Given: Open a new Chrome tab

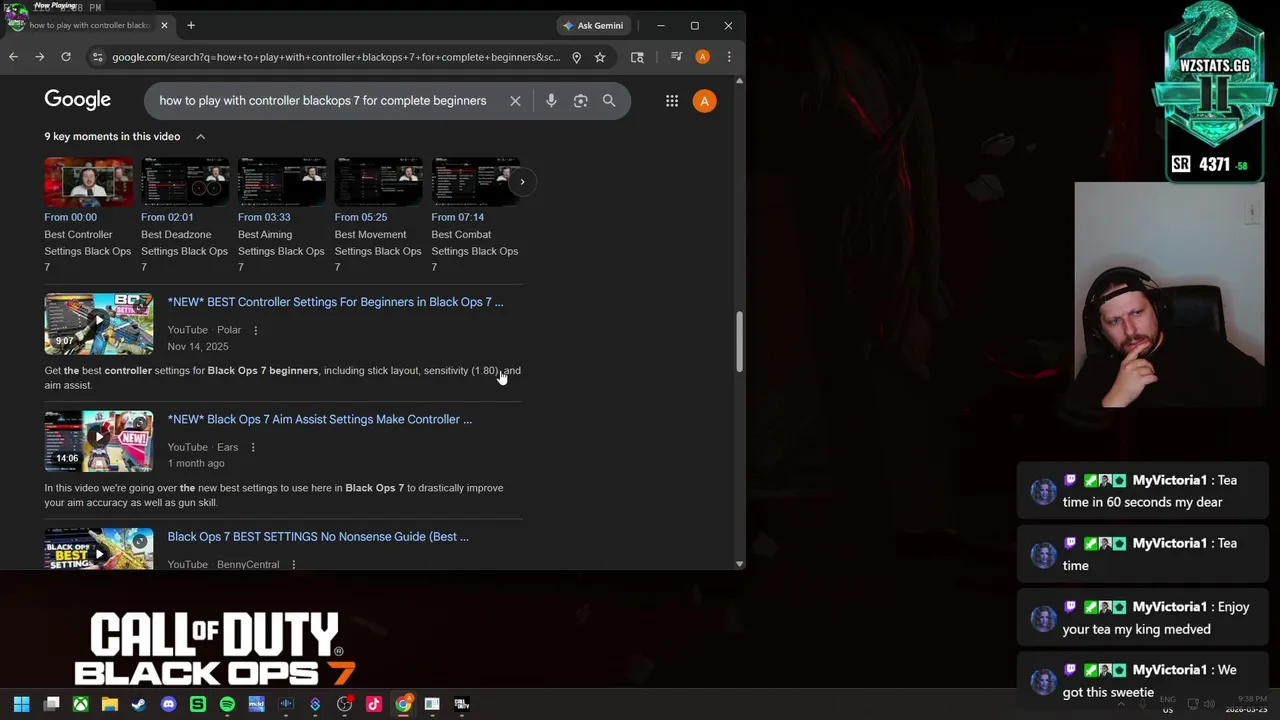Looking at the screenshot, I should point(191,25).
